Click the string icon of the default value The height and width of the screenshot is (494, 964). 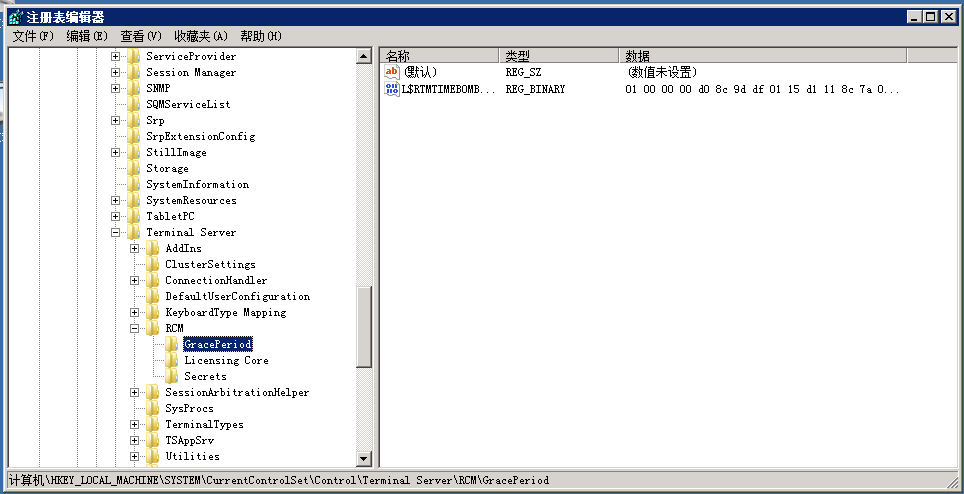392,72
